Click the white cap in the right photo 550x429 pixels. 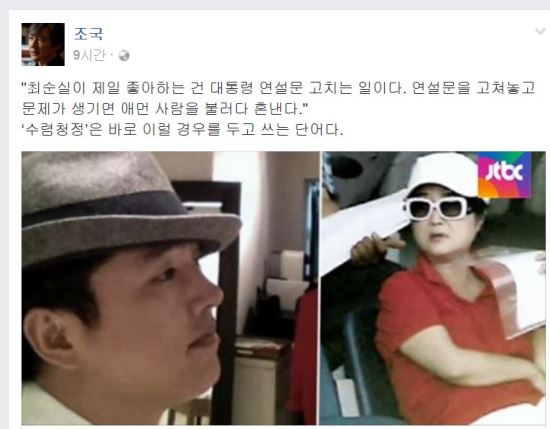click(x=443, y=177)
